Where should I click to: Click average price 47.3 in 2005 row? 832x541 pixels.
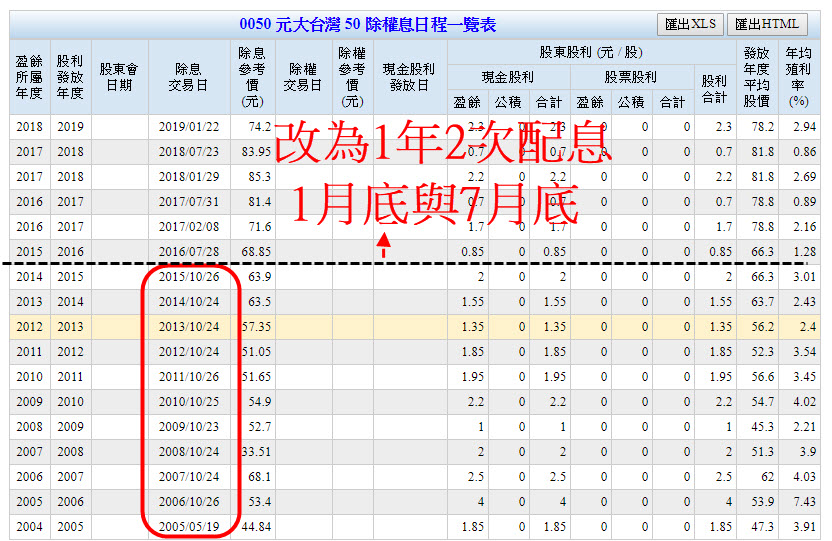tap(762, 527)
